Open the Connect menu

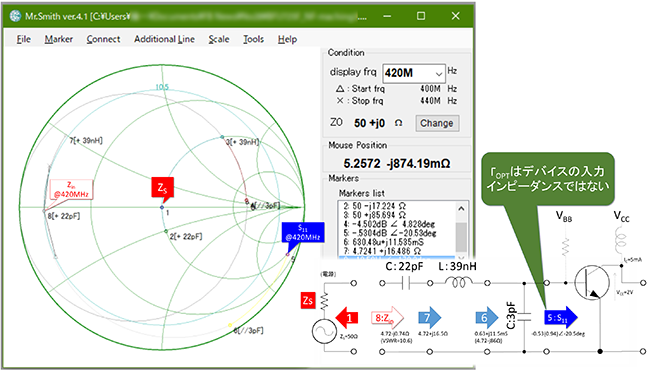tap(103, 39)
